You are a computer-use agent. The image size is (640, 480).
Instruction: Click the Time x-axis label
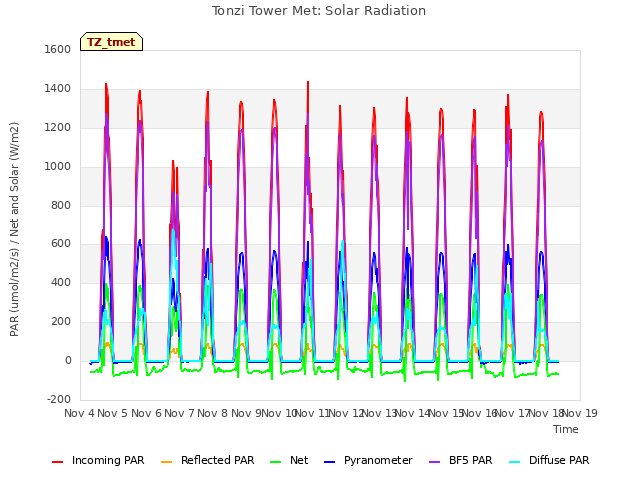pyautogui.click(x=566, y=429)
